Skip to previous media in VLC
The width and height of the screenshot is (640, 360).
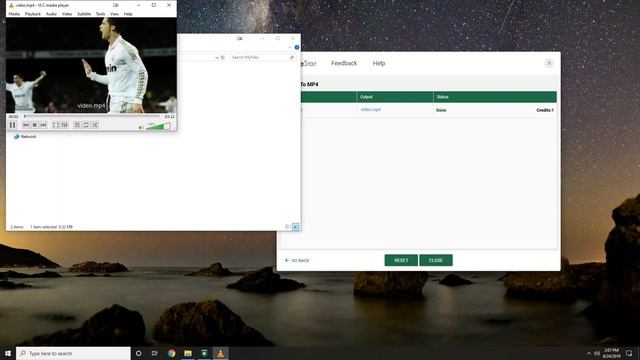click(x=26, y=125)
